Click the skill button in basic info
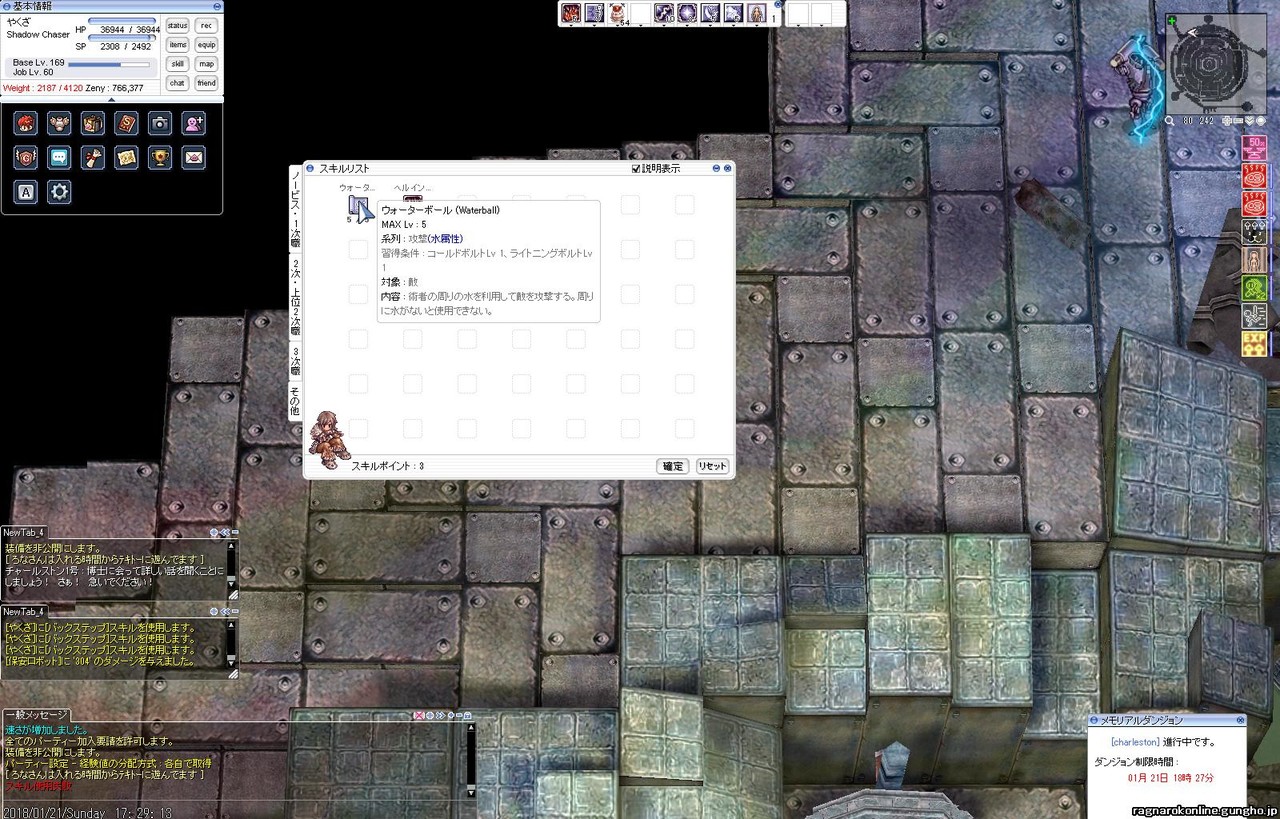The image size is (1280, 819). tap(178, 64)
